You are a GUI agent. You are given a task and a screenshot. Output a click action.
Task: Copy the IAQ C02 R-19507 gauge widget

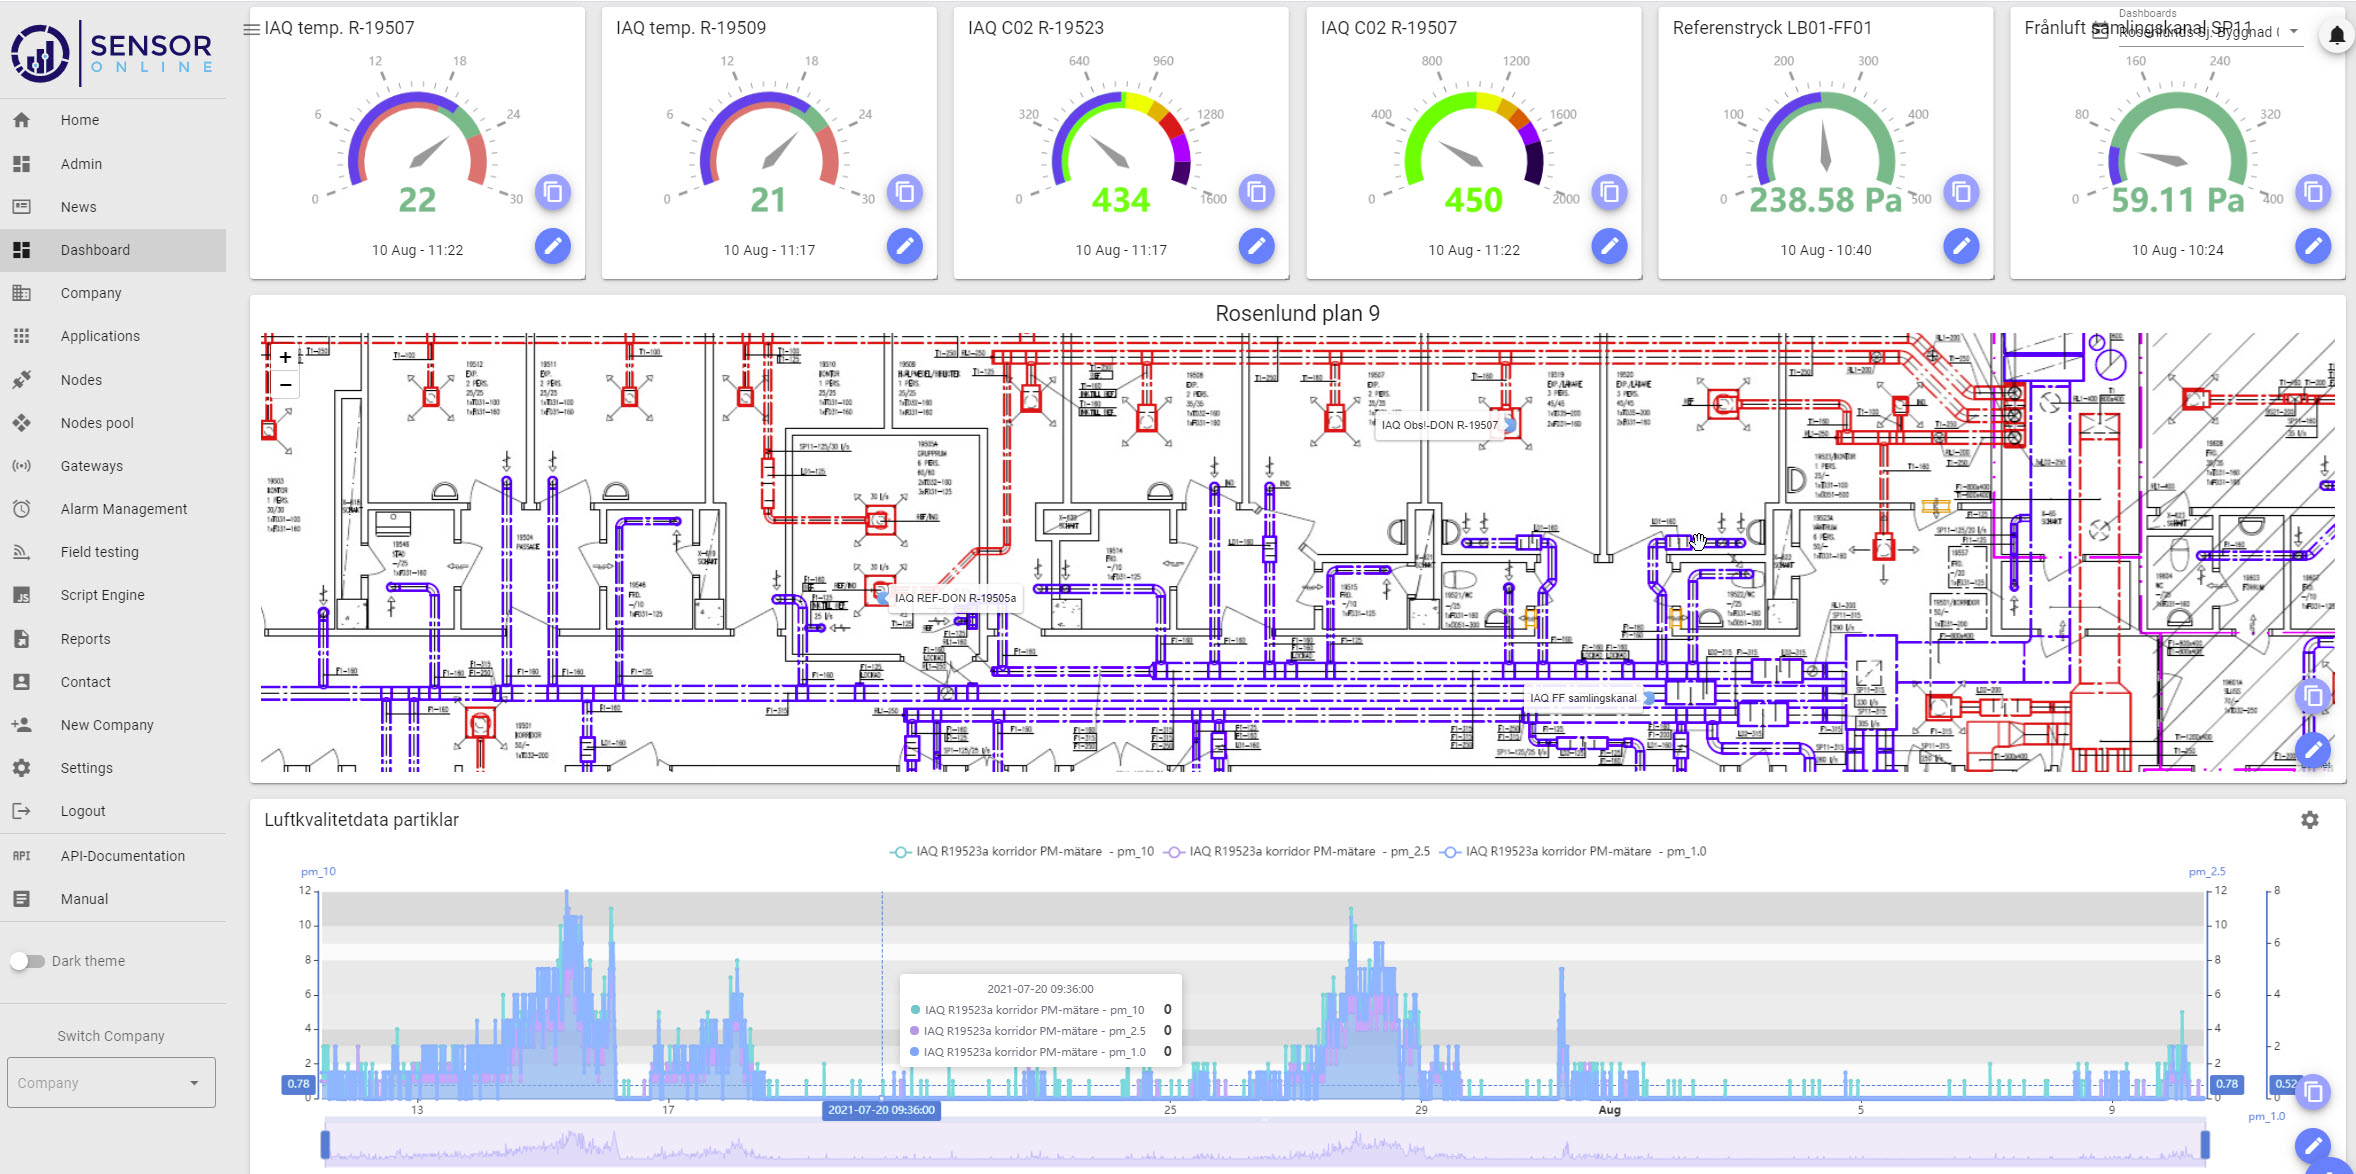pos(1609,191)
